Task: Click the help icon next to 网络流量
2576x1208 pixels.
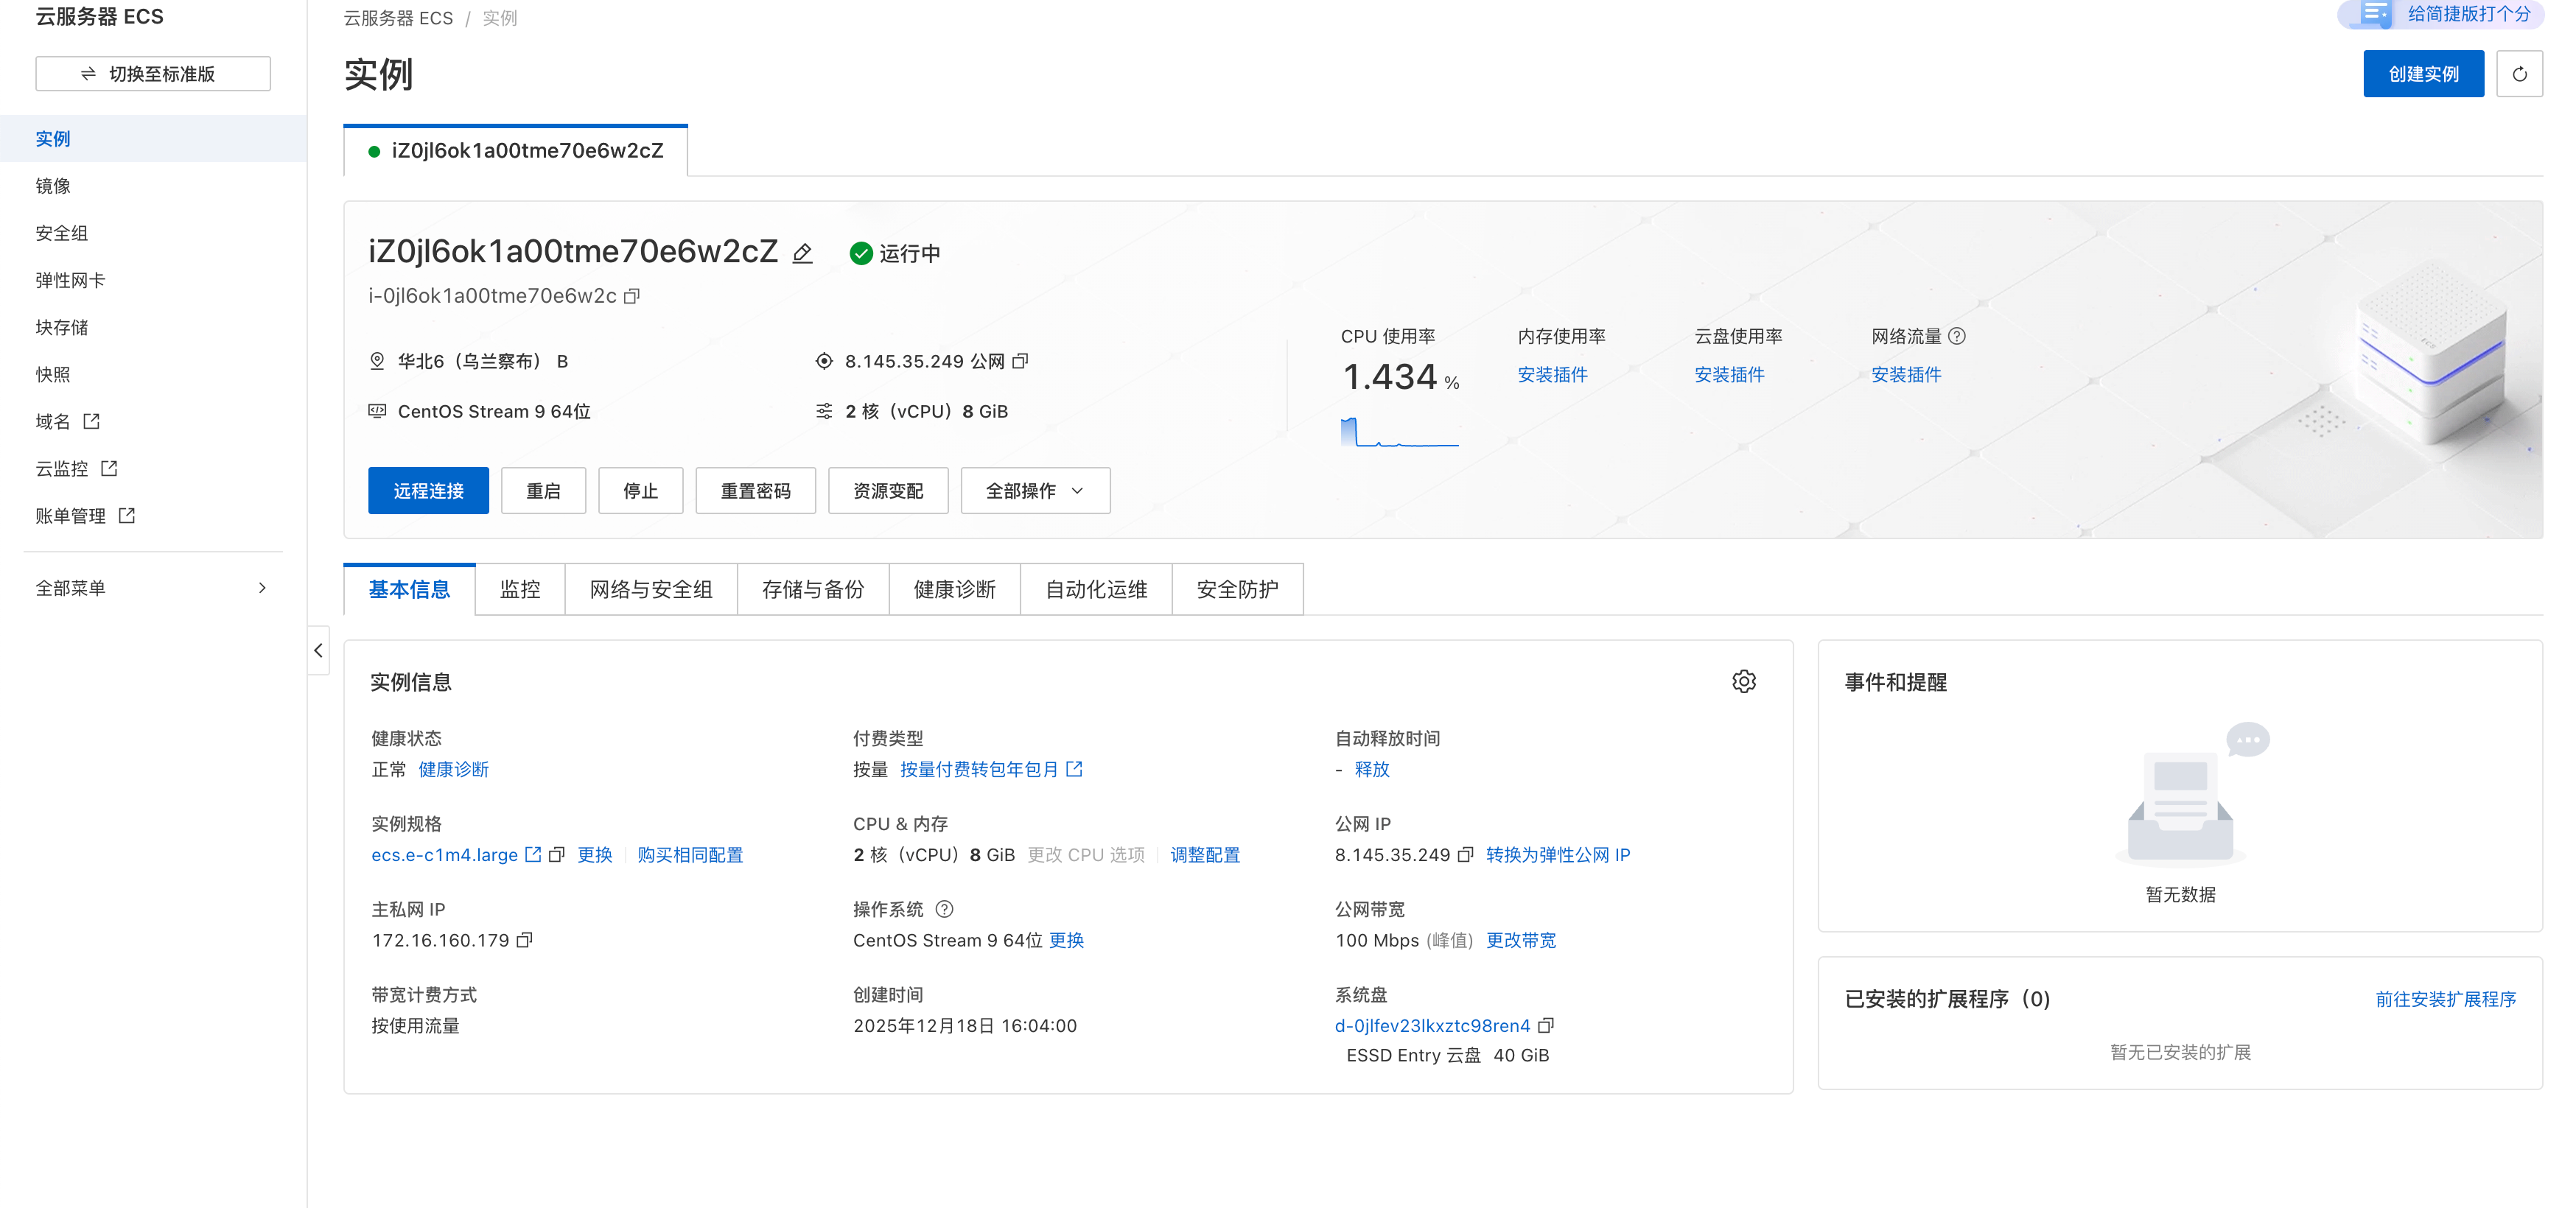Action: (x=1957, y=336)
